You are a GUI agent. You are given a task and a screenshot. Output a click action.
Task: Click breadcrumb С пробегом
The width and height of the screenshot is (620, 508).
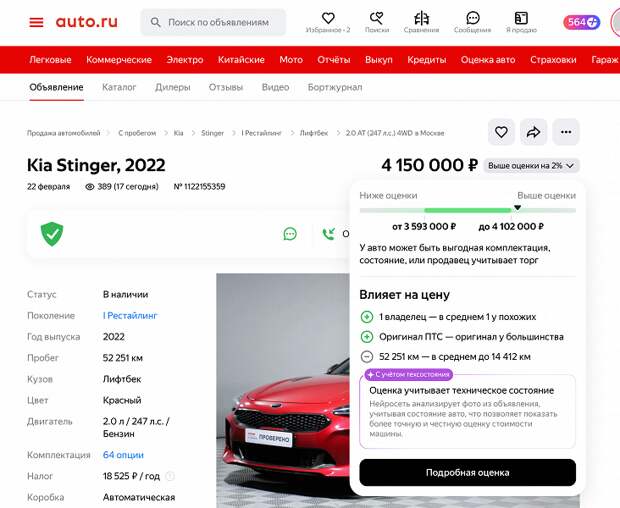(137, 133)
